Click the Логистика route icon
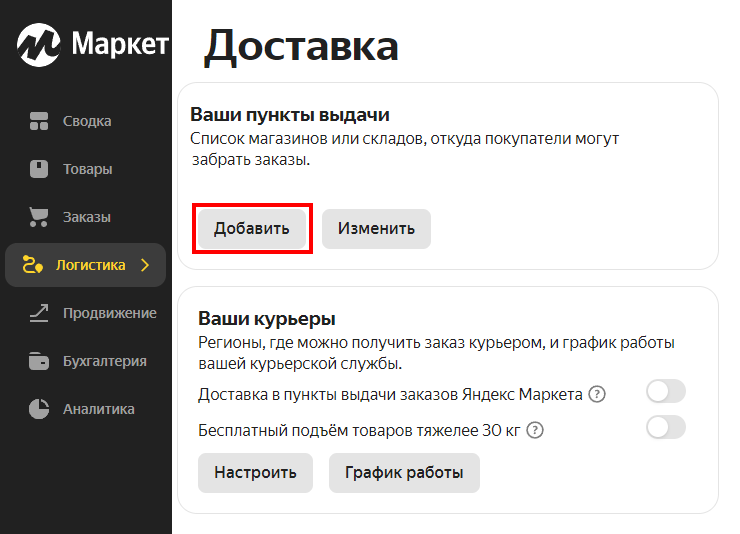This screenshot has height=534, width=740. pyautogui.click(x=32, y=265)
